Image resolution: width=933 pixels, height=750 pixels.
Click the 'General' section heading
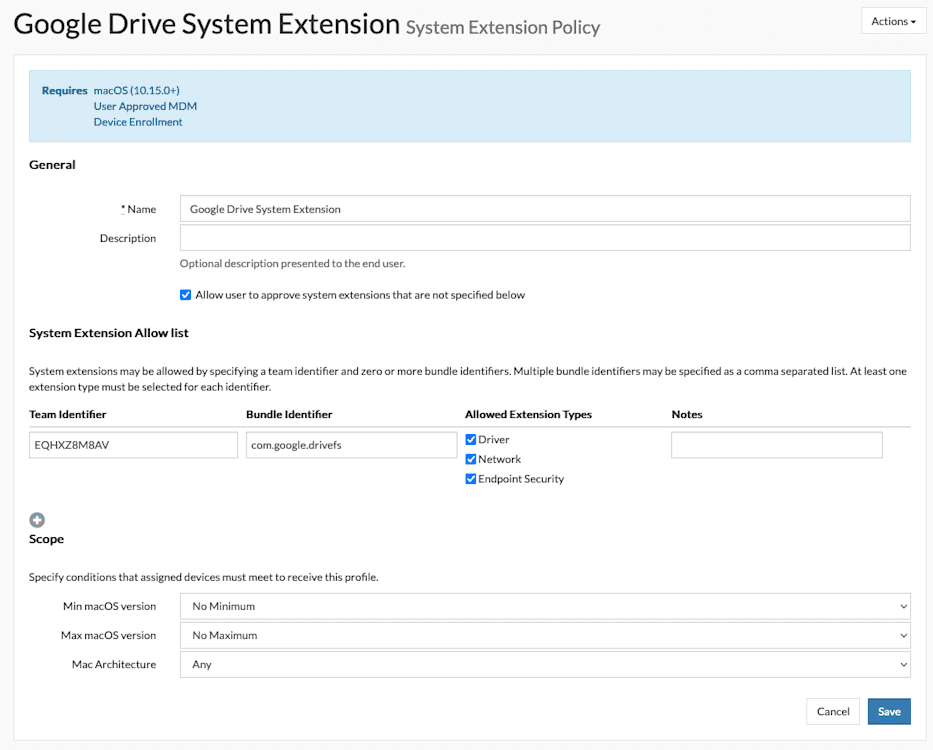click(x=52, y=165)
